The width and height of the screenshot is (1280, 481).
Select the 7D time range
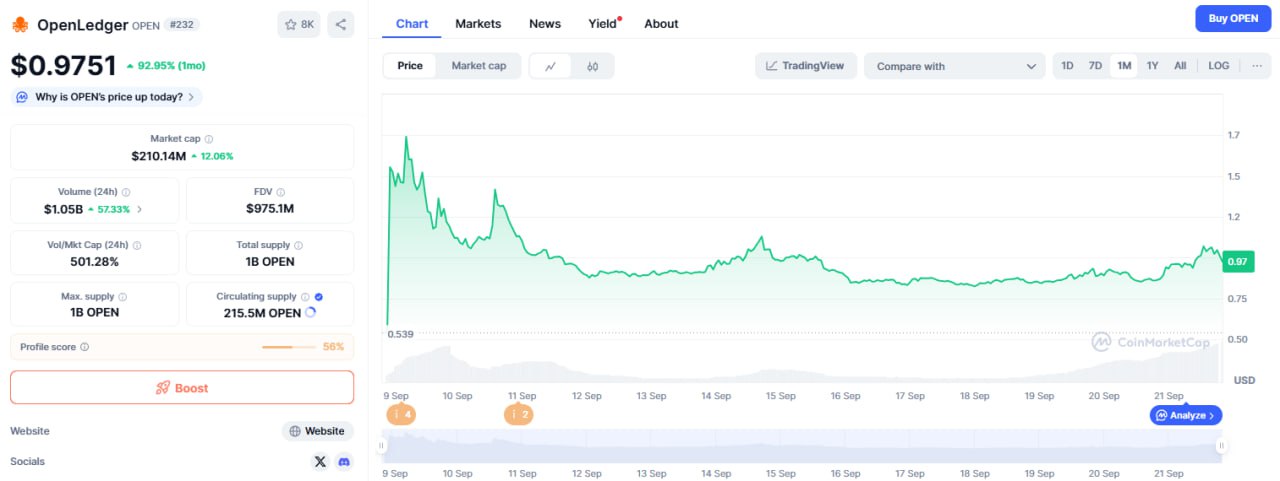point(1095,66)
